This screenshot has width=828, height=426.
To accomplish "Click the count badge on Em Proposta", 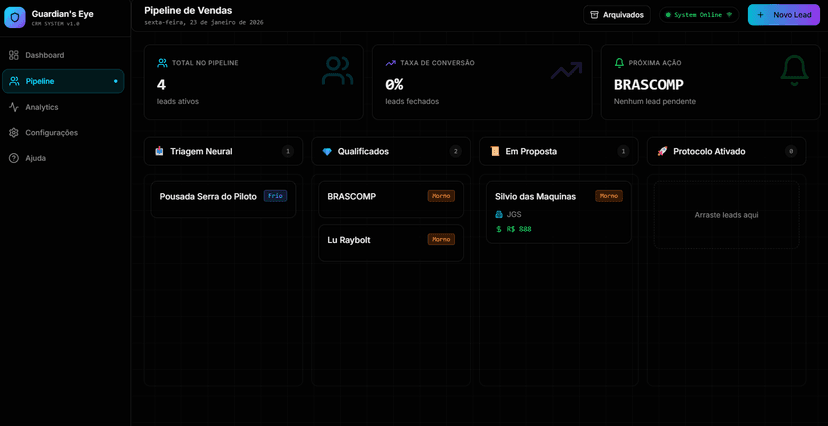I will [x=623, y=152].
